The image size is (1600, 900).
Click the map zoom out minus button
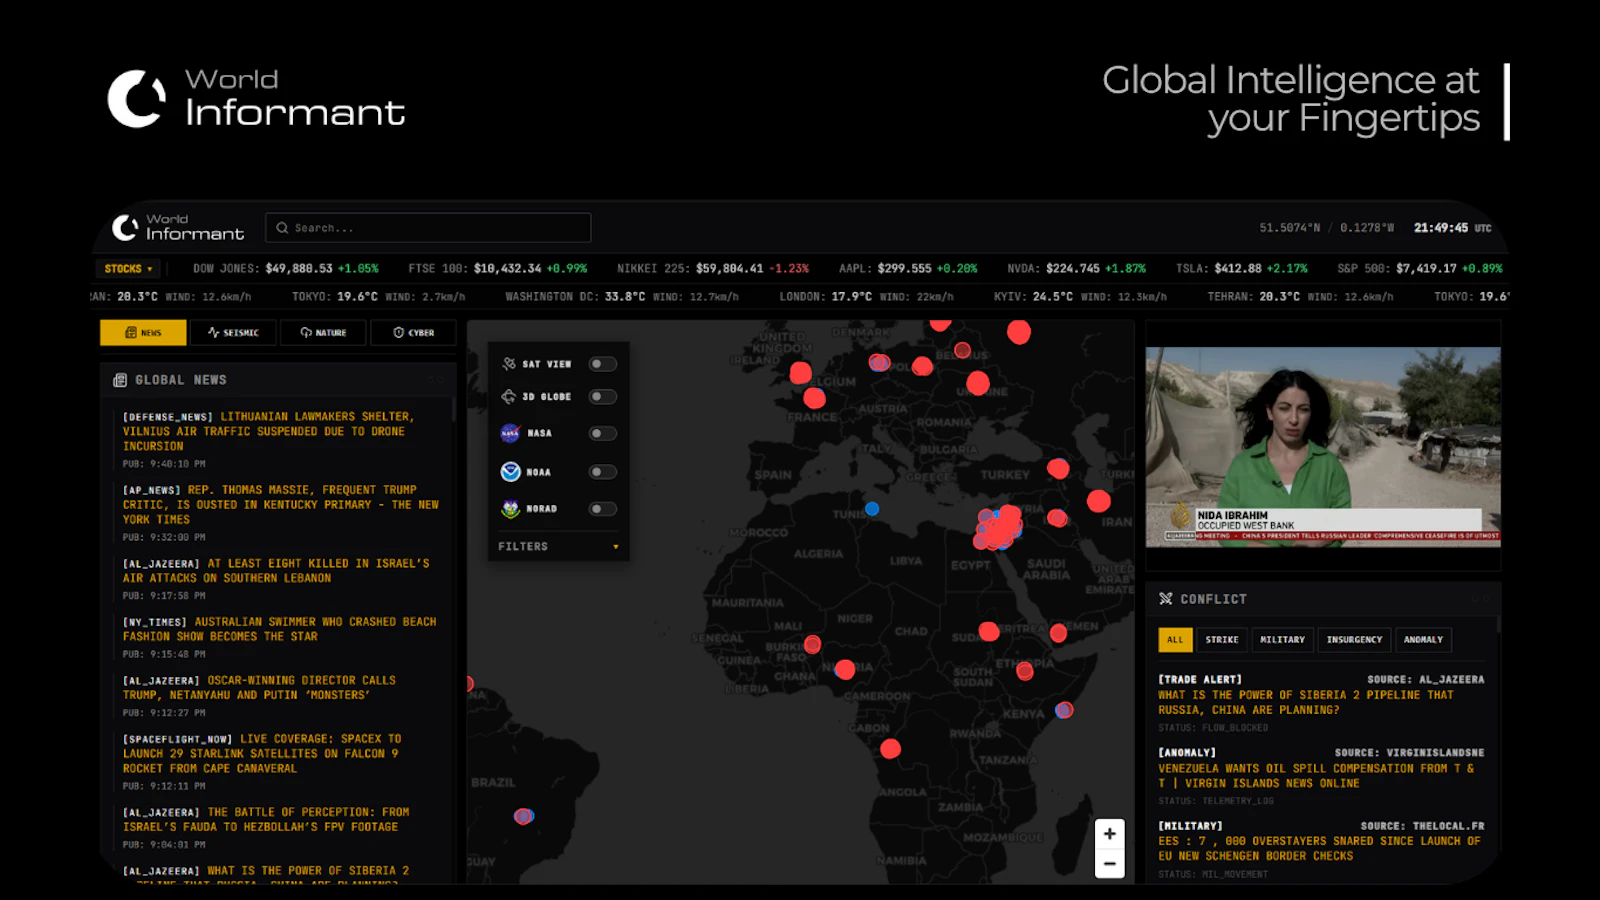(x=1110, y=863)
